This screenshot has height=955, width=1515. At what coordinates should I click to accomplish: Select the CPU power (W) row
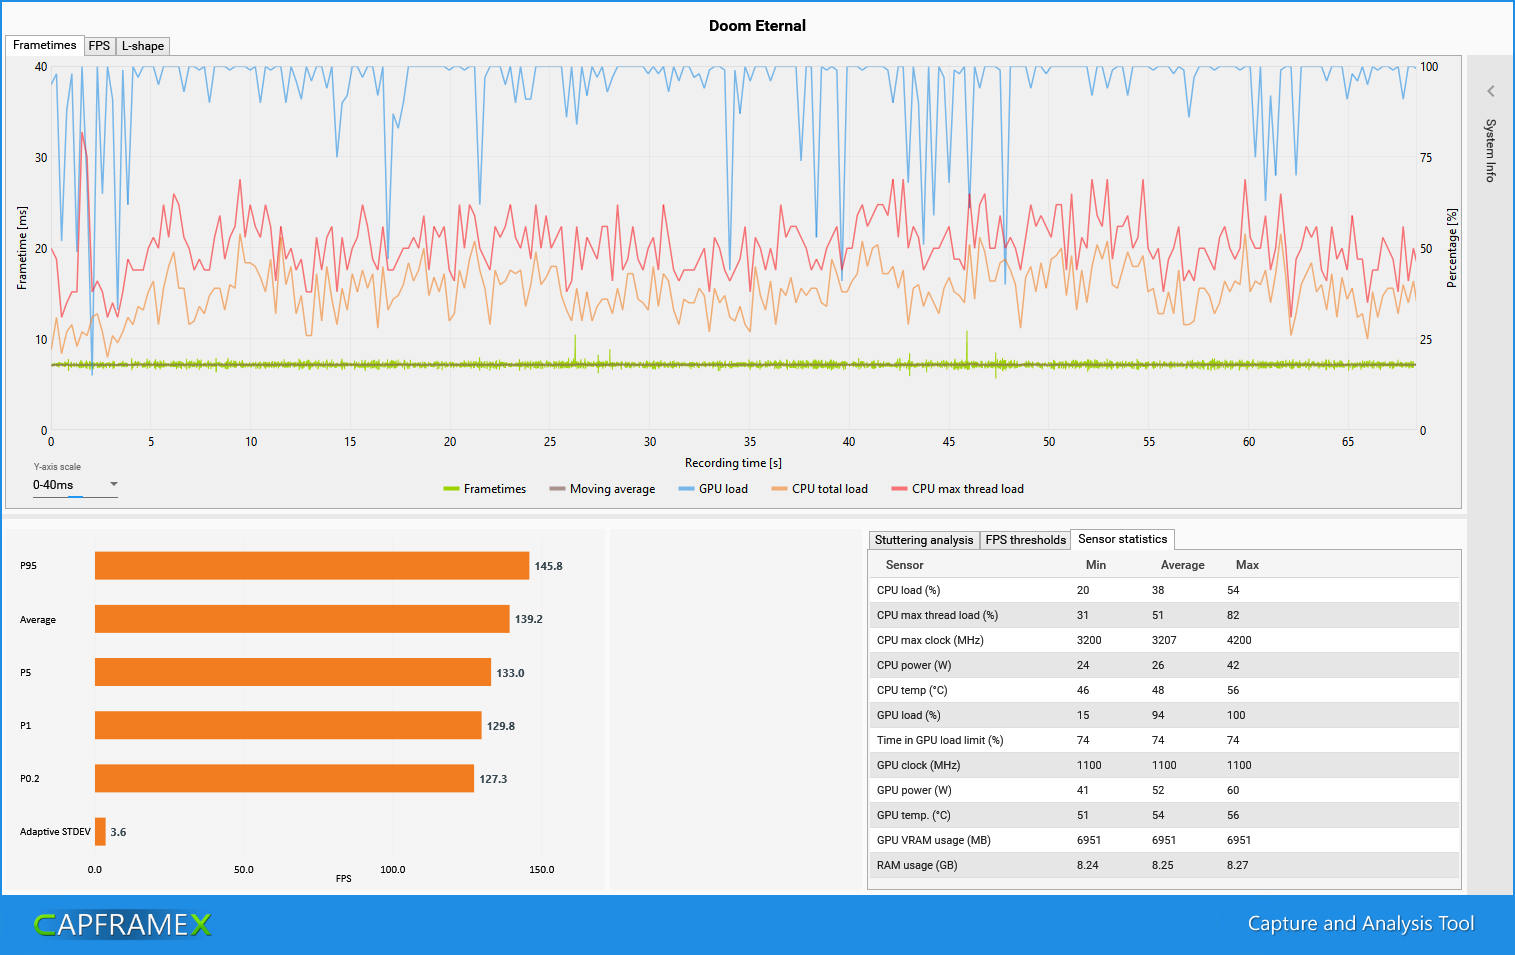click(1164, 665)
